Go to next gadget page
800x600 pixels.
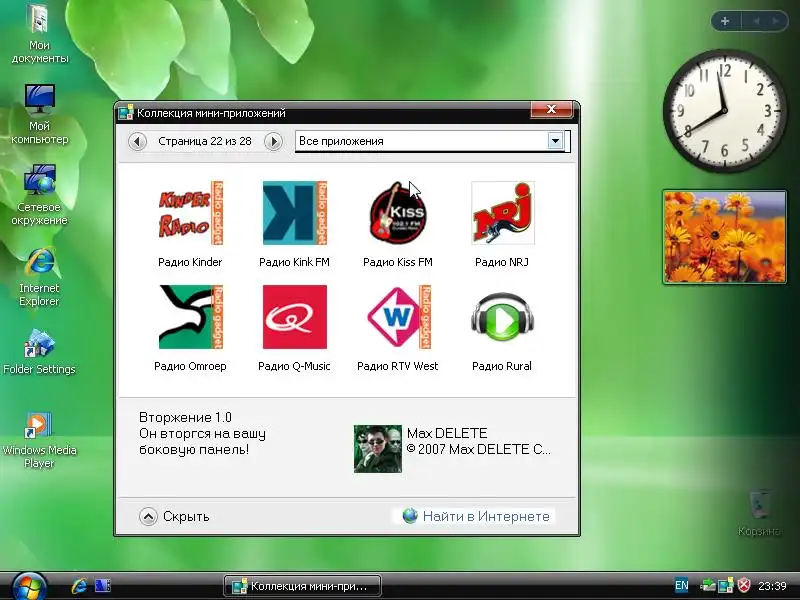(x=273, y=141)
